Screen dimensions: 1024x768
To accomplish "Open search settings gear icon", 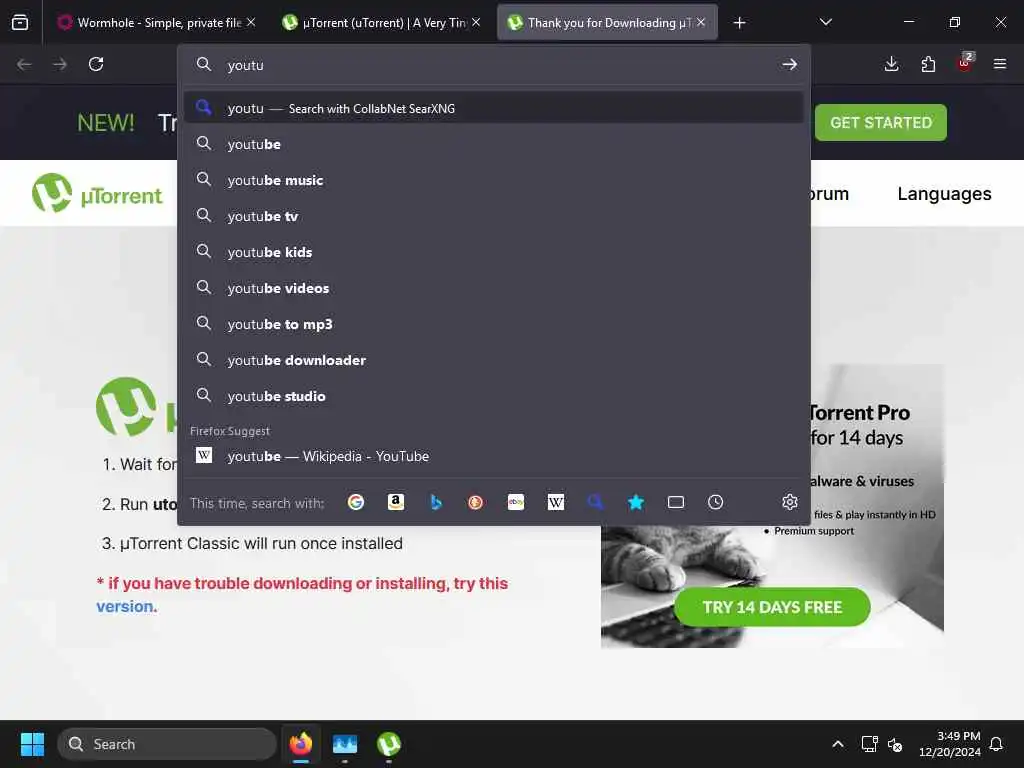I will [790, 502].
